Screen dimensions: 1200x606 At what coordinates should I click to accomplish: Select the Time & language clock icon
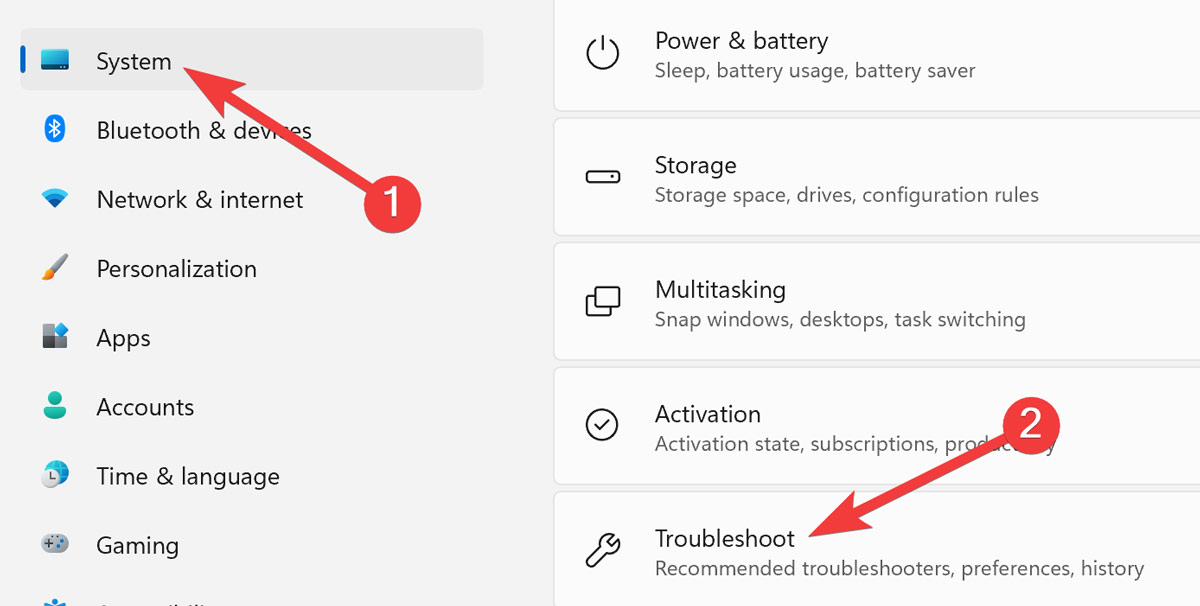[x=55, y=475]
